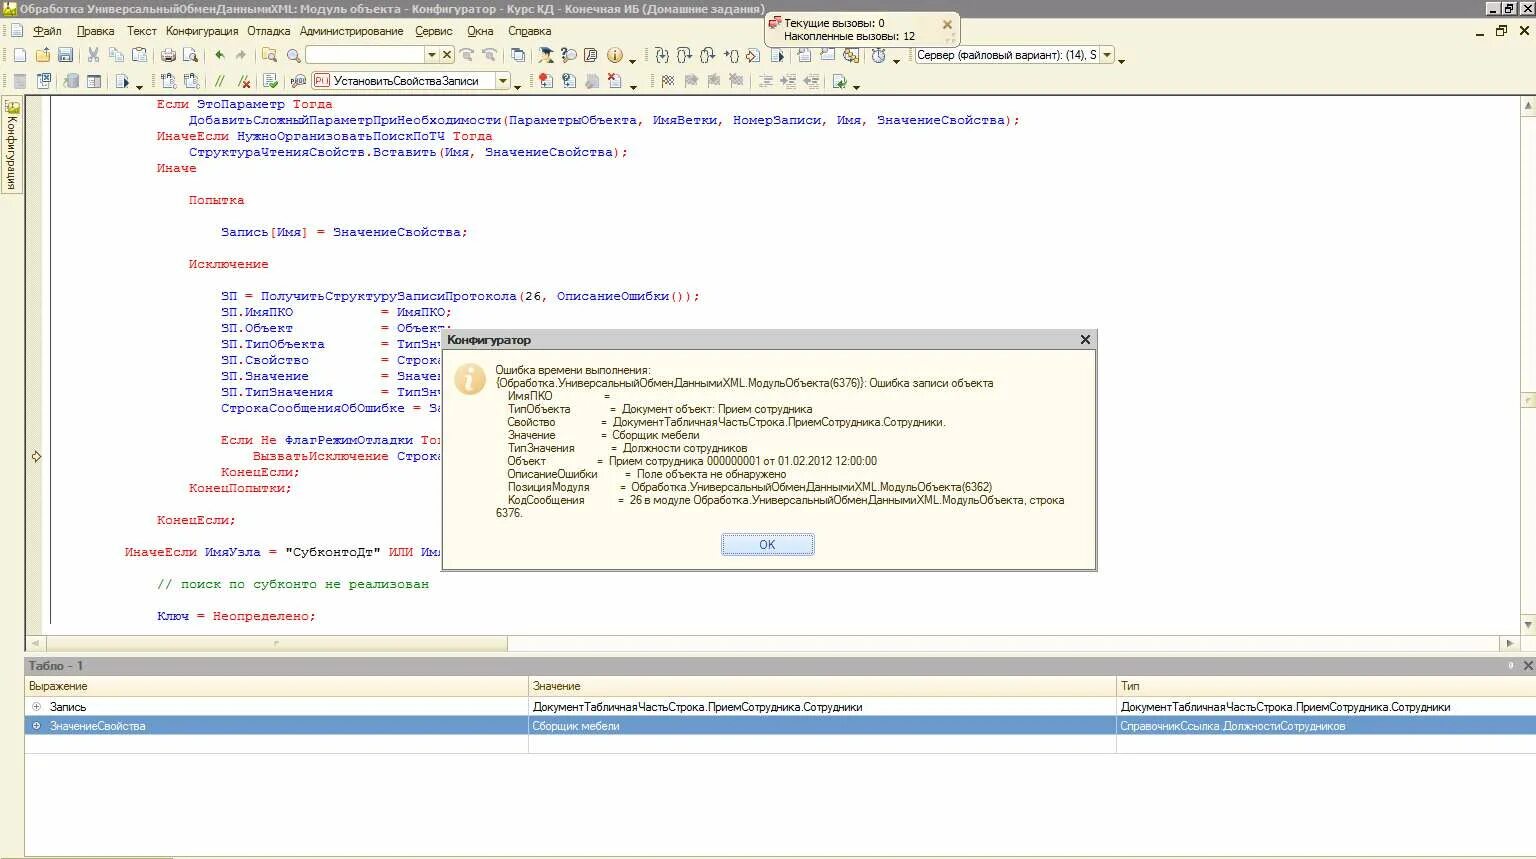Click the yellow info help icon
The height and width of the screenshot is (859, 1536).
[x=615, y=55]
